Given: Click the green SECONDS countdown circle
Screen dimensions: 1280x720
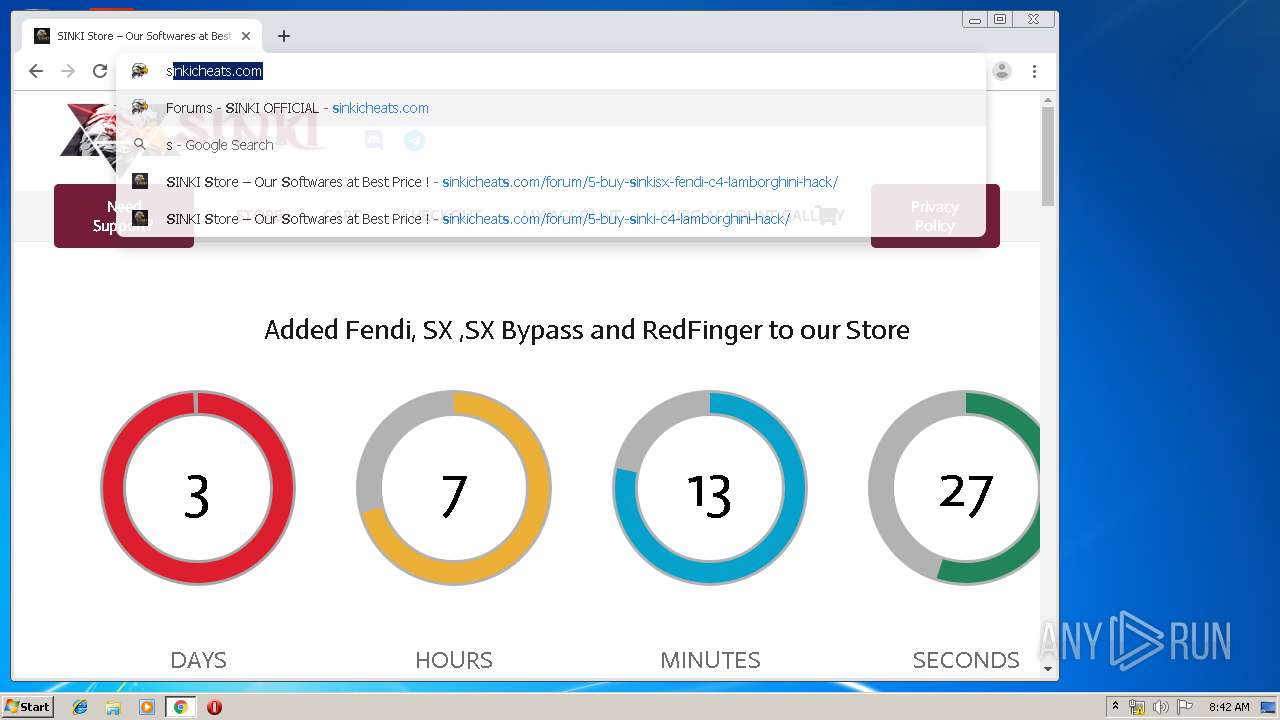Looking at the screenshot, I should click(x=954, y=488).
